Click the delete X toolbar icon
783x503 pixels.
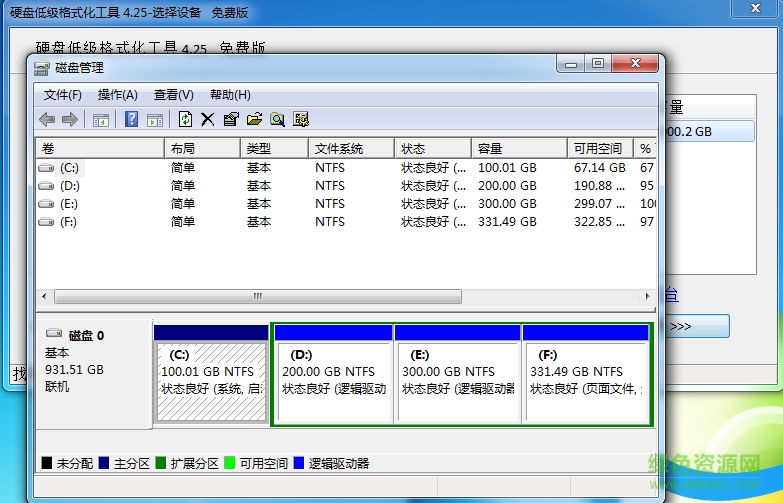[208, 120]
